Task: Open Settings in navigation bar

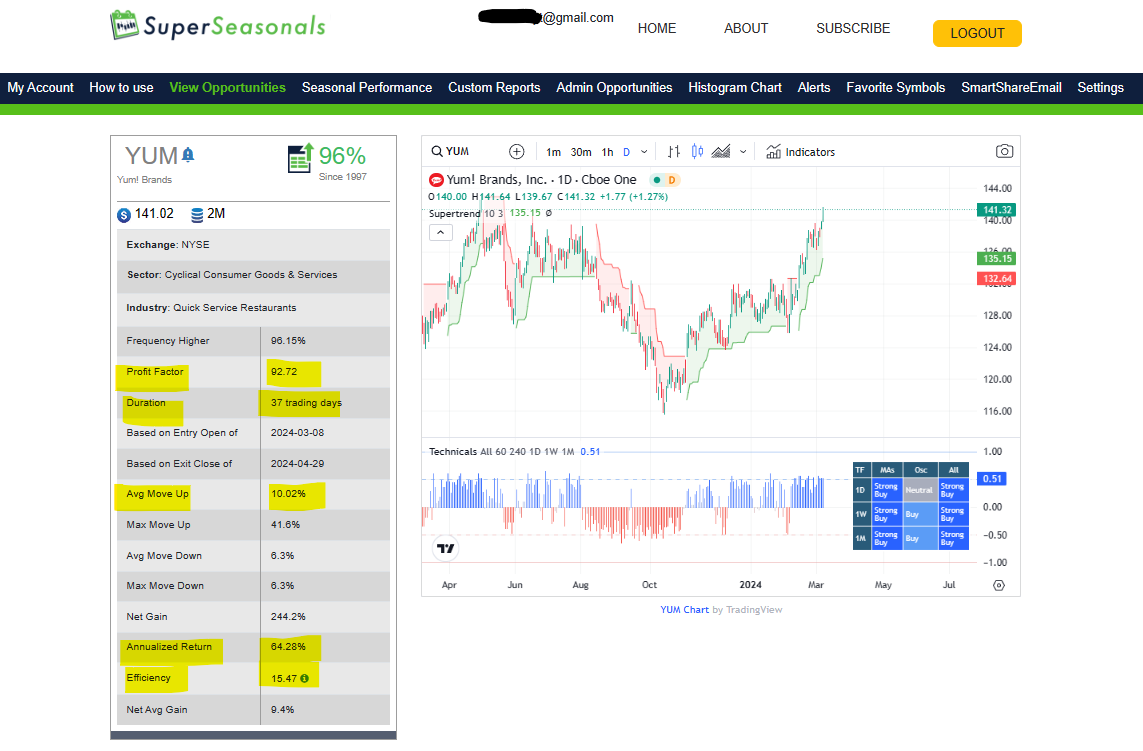Action: pos(1100,87)
